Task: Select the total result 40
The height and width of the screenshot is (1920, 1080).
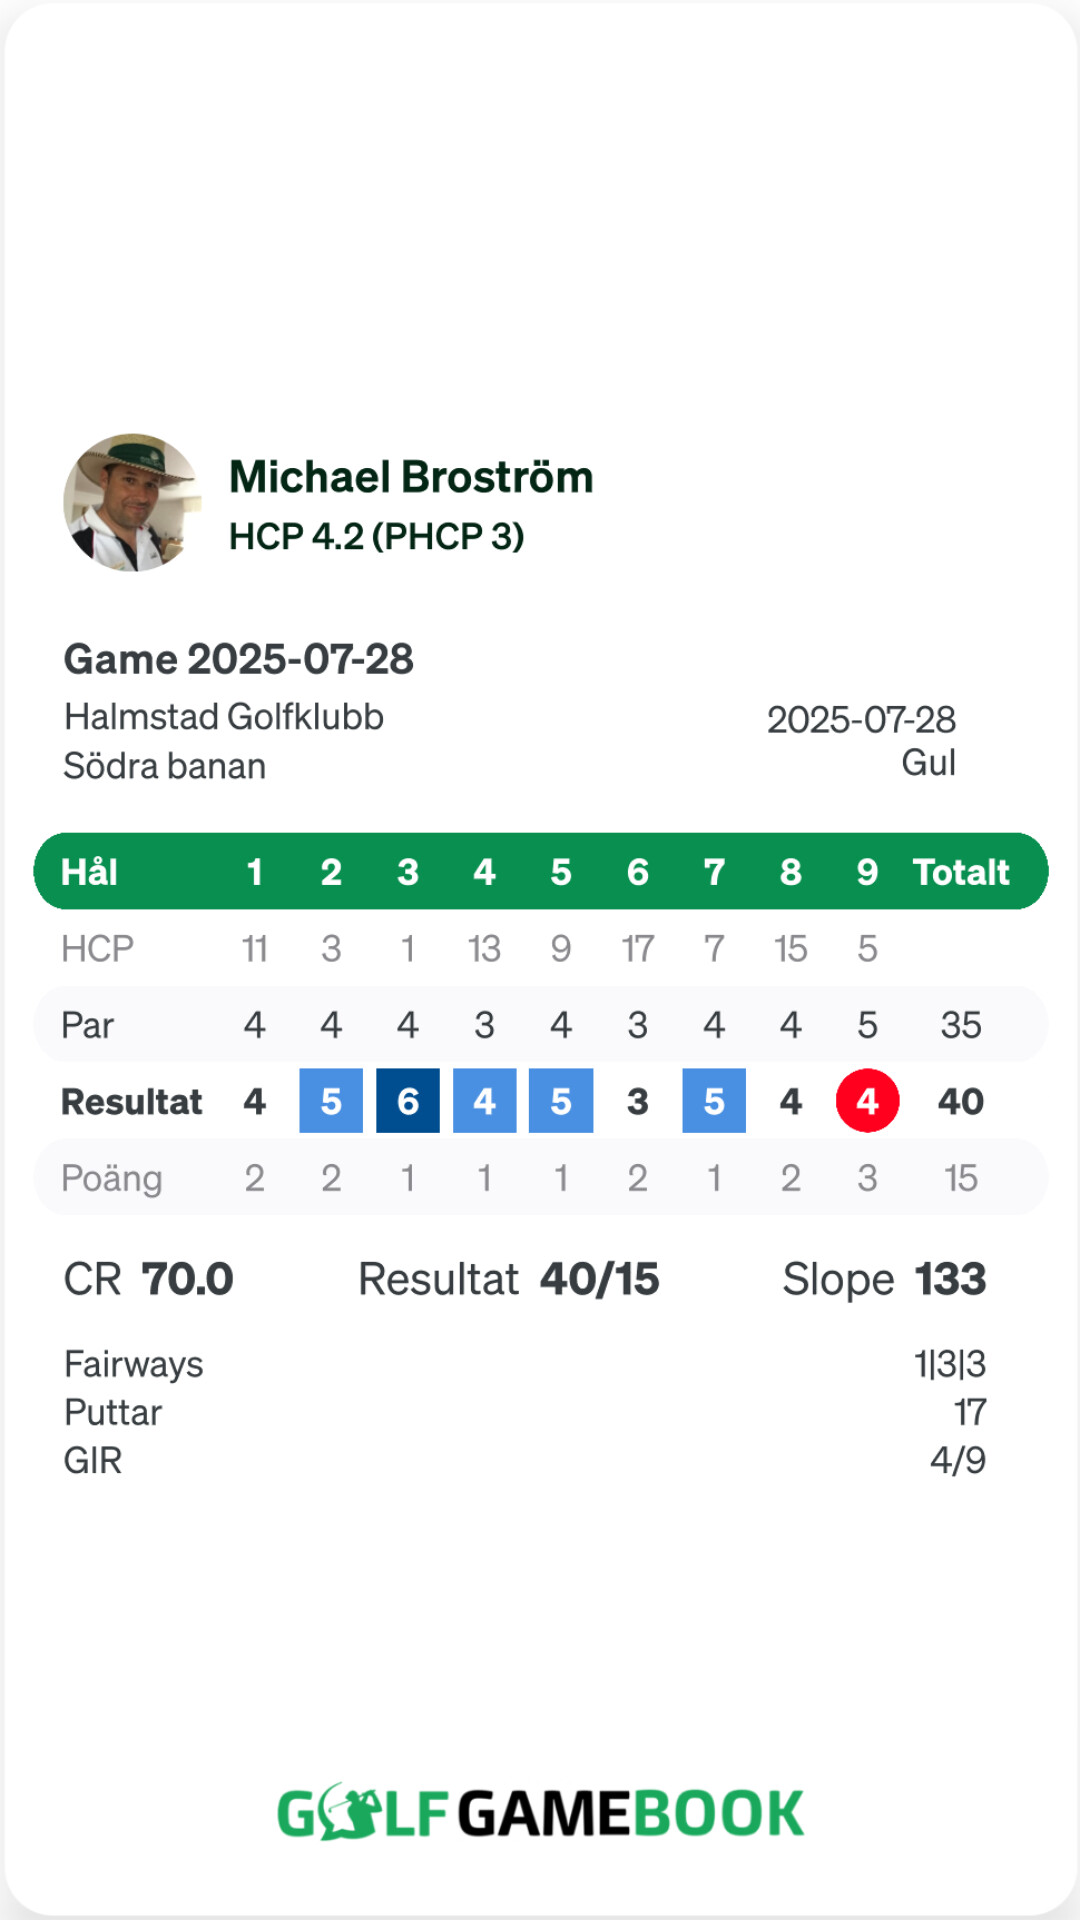Action: pos(961,1101)
